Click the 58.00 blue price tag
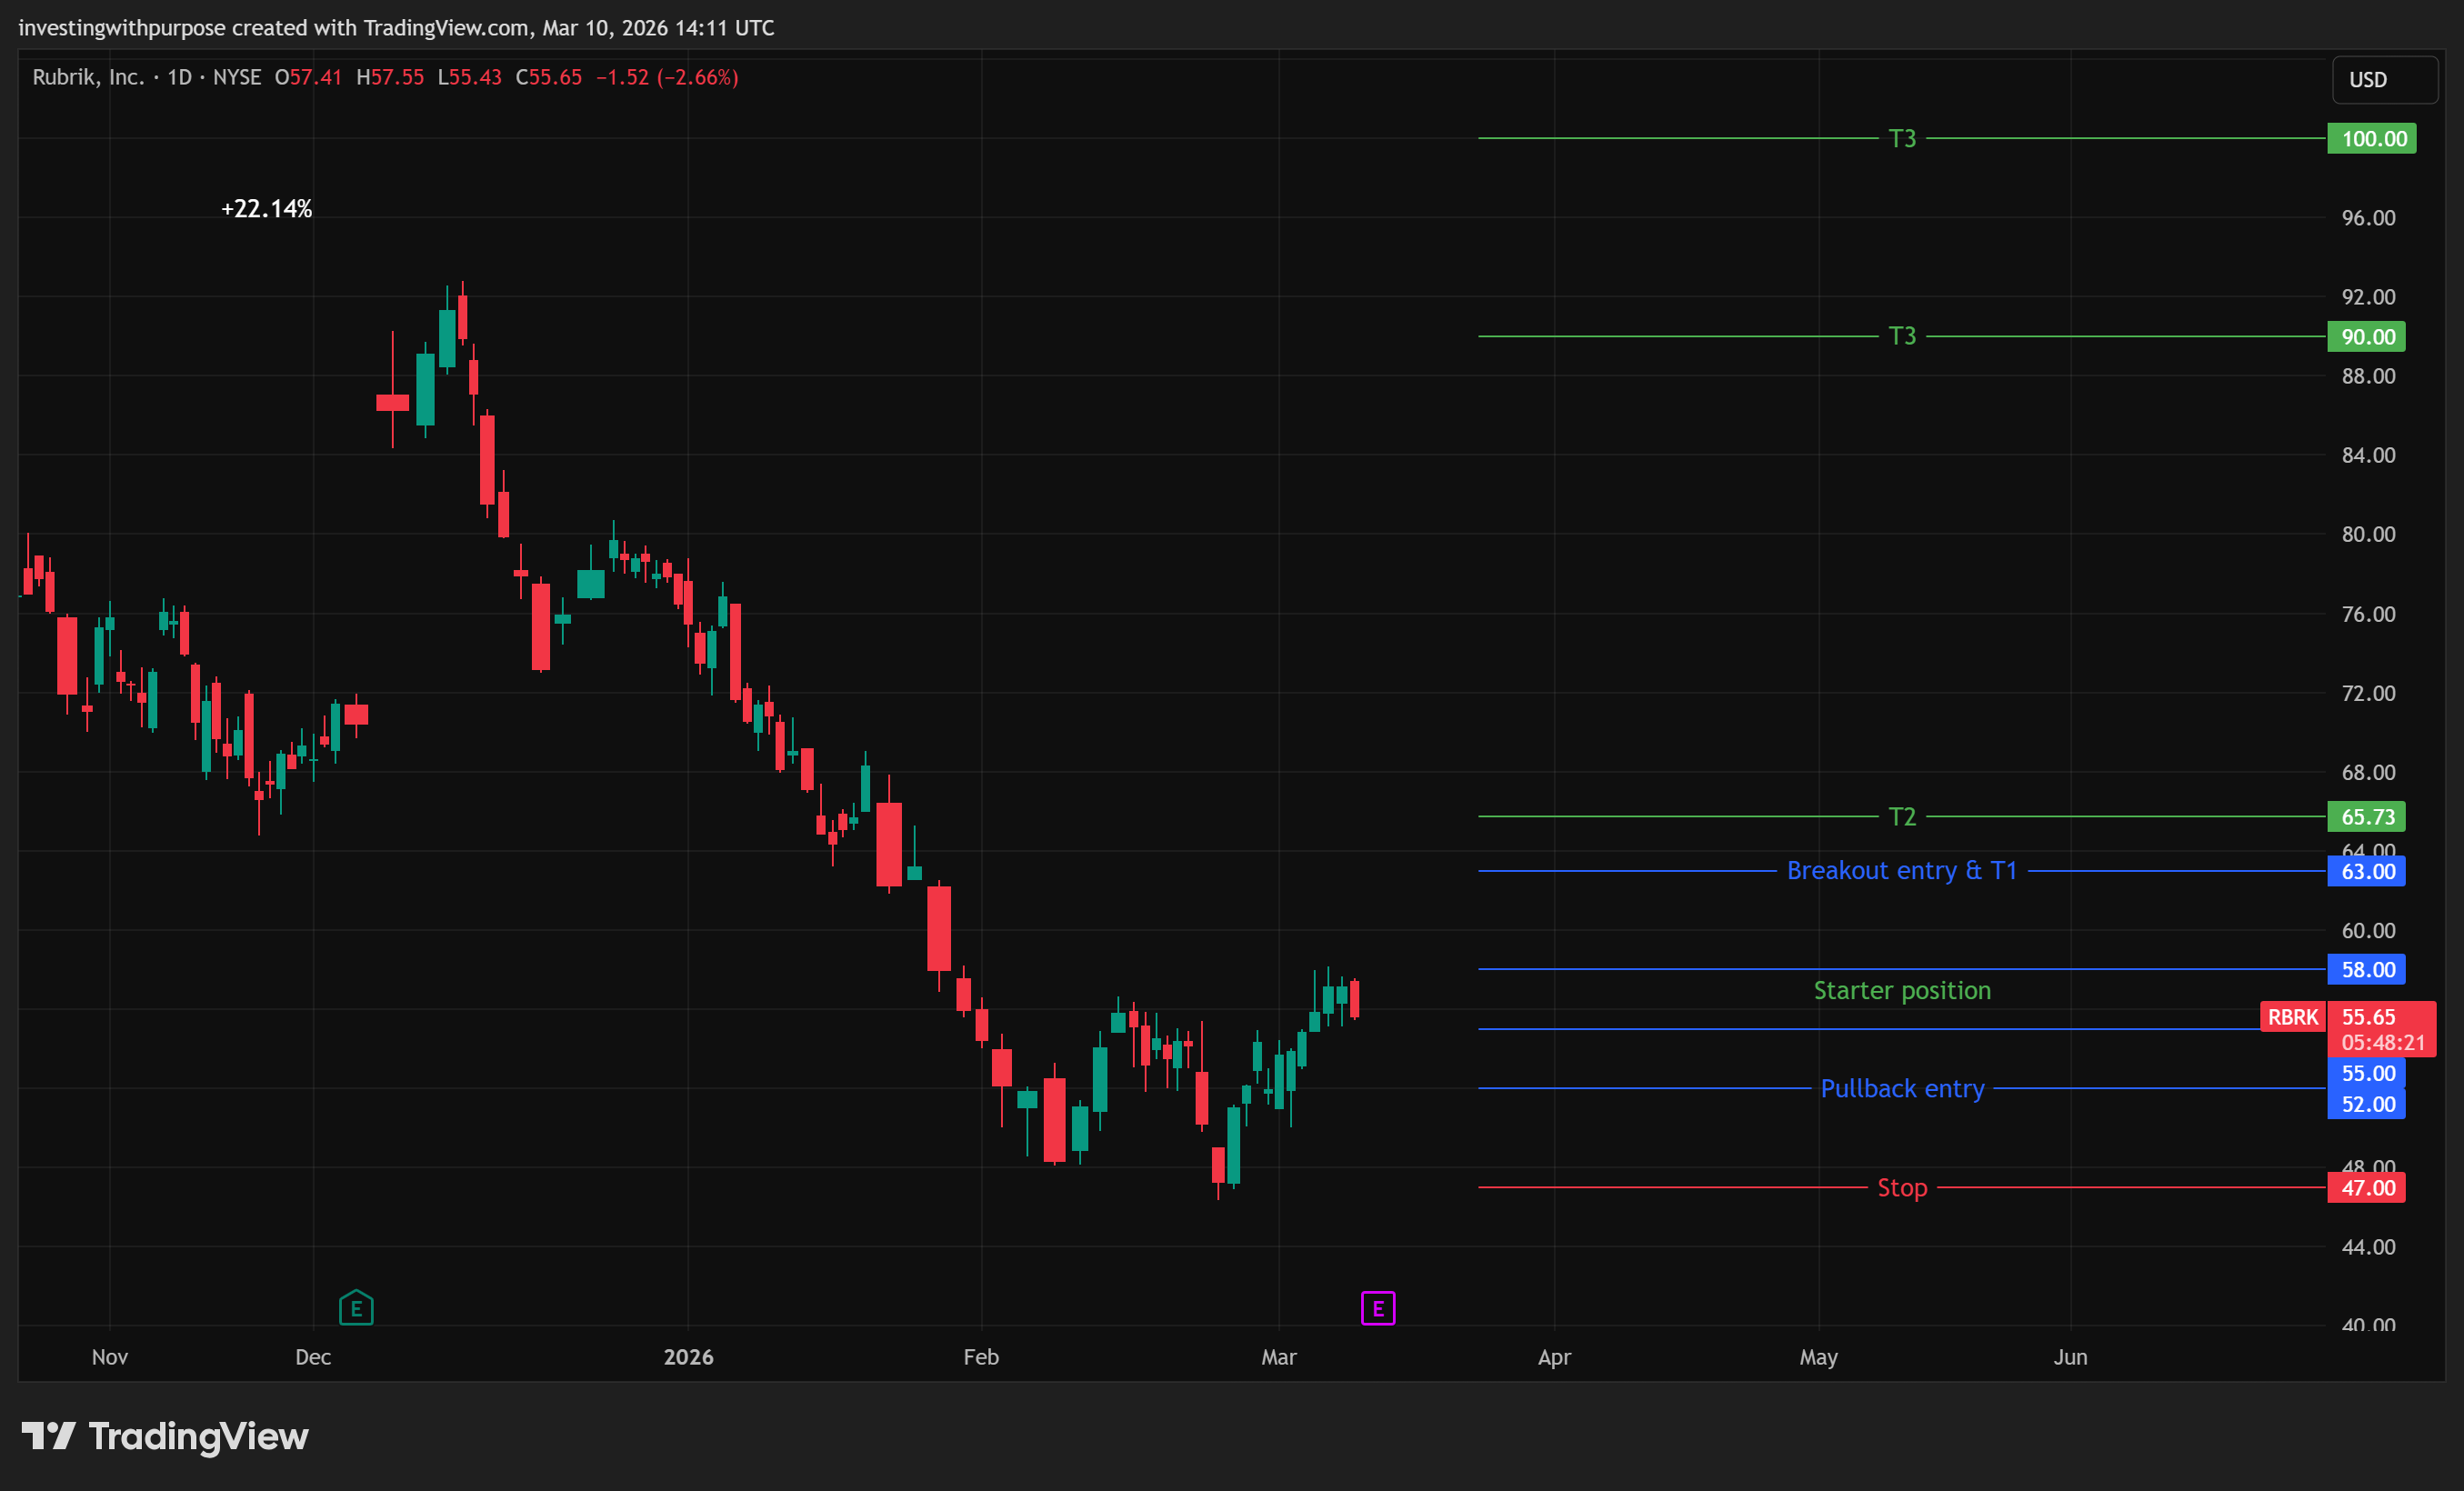This screenshot has width=2464, height=1491. point(2366,969)
